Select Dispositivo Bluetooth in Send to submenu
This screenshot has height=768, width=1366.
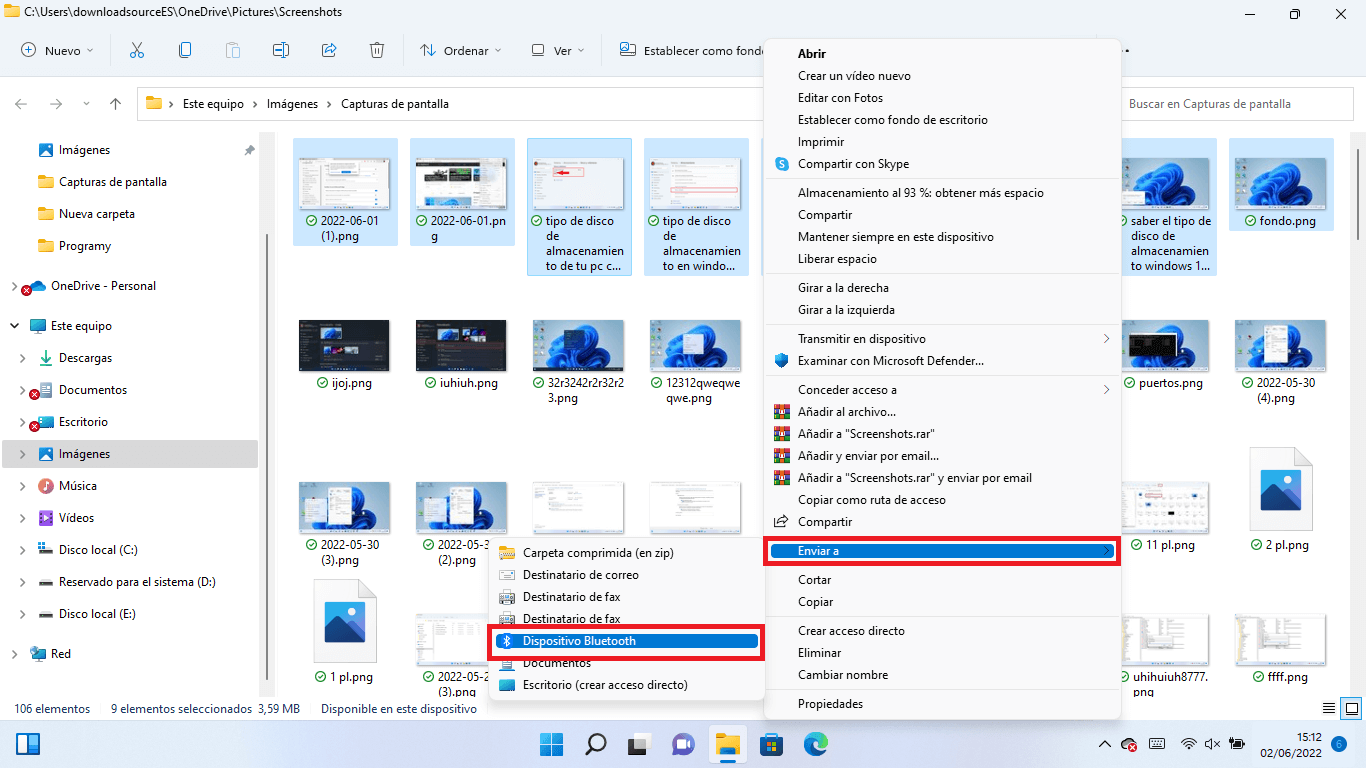pos(626,641)
